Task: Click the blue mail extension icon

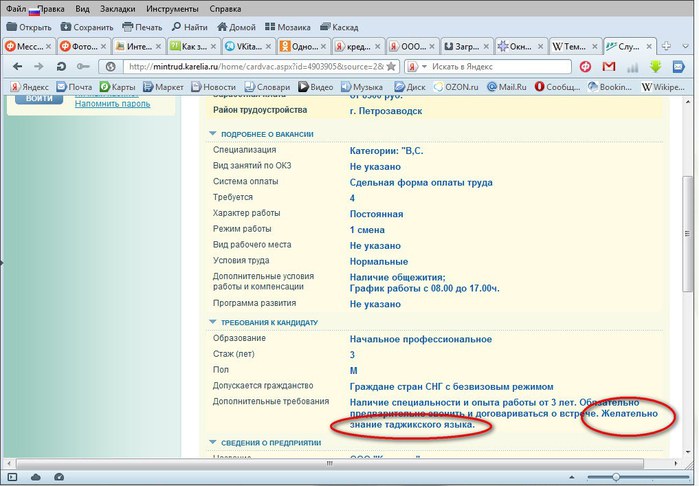Action: (678, 67)
